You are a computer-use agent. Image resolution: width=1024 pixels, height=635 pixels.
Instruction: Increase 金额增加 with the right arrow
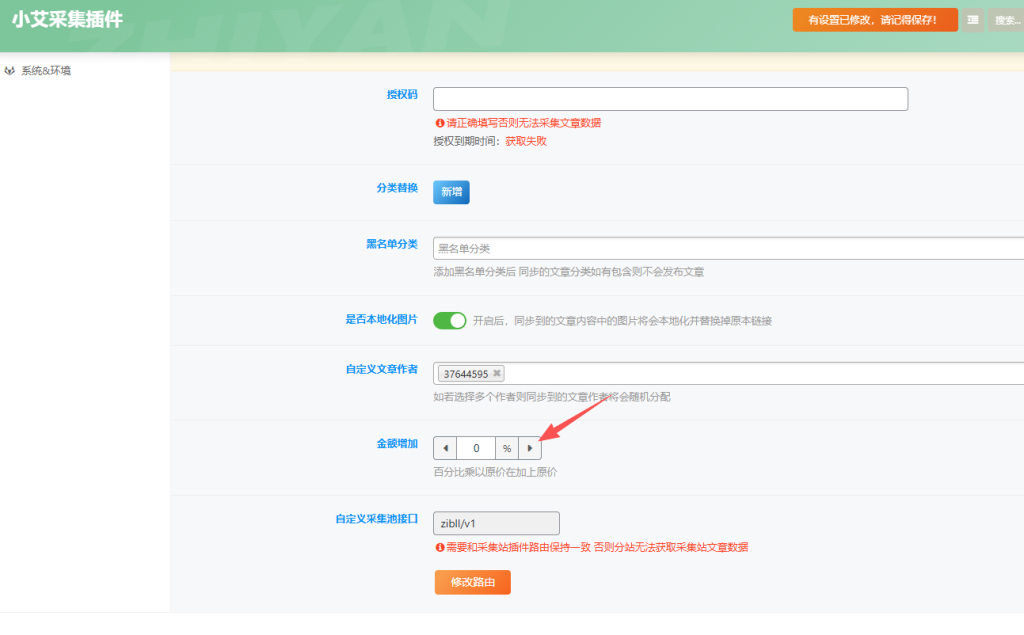[530, 448]
